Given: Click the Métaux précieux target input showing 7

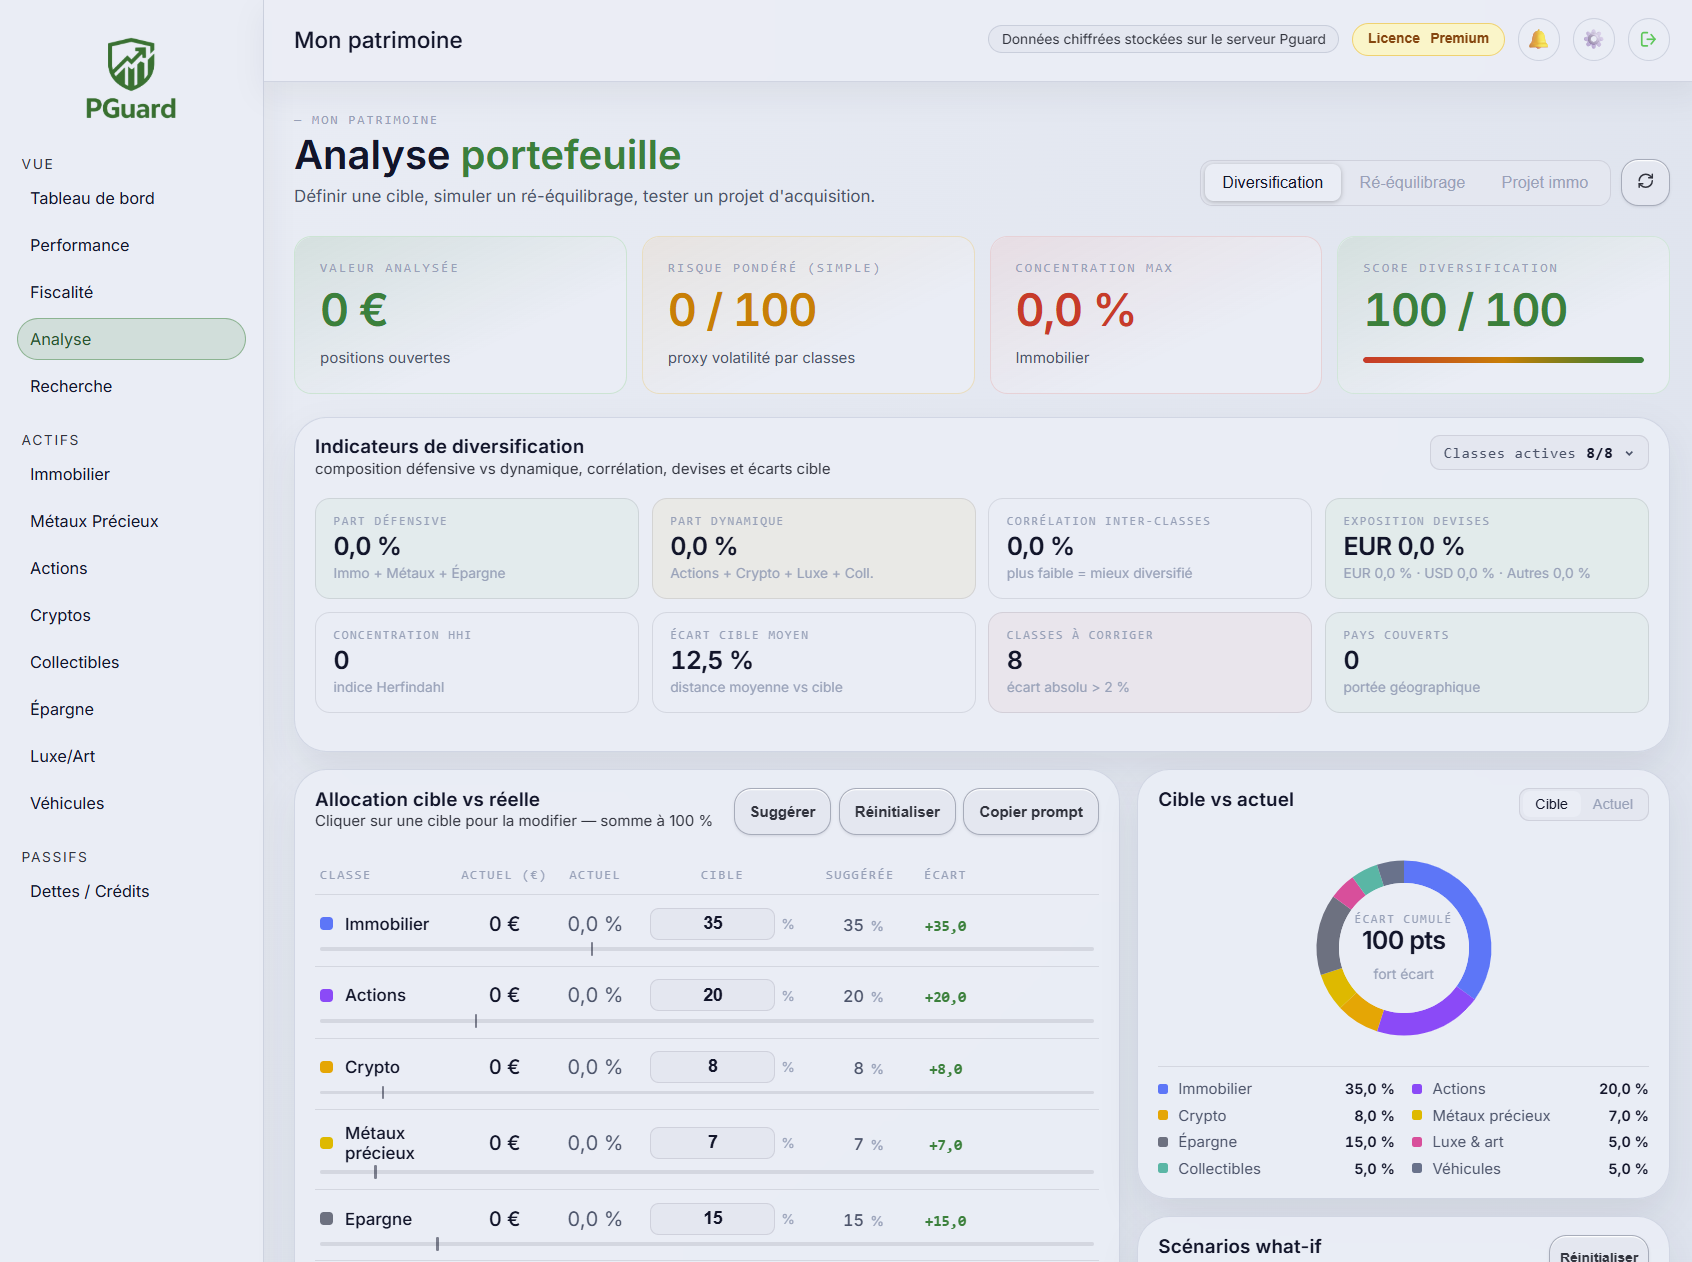Looking at the screenshot, I should [x=712, y=1142].
